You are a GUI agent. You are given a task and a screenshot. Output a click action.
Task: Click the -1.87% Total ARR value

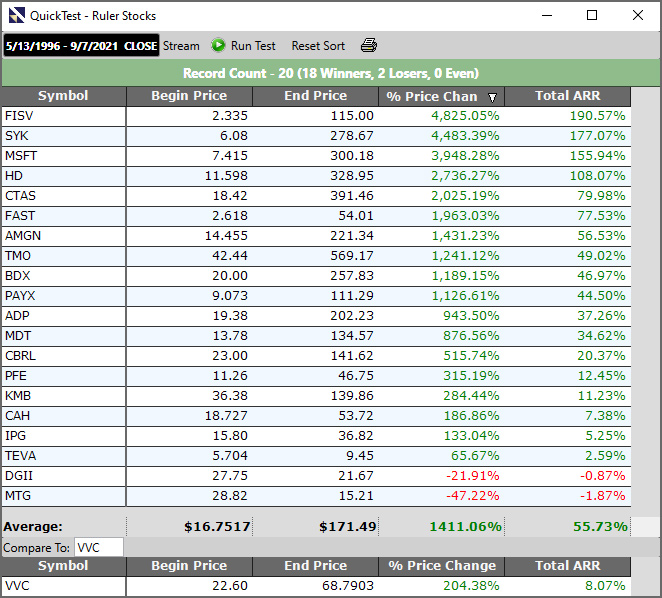[602, 496]
